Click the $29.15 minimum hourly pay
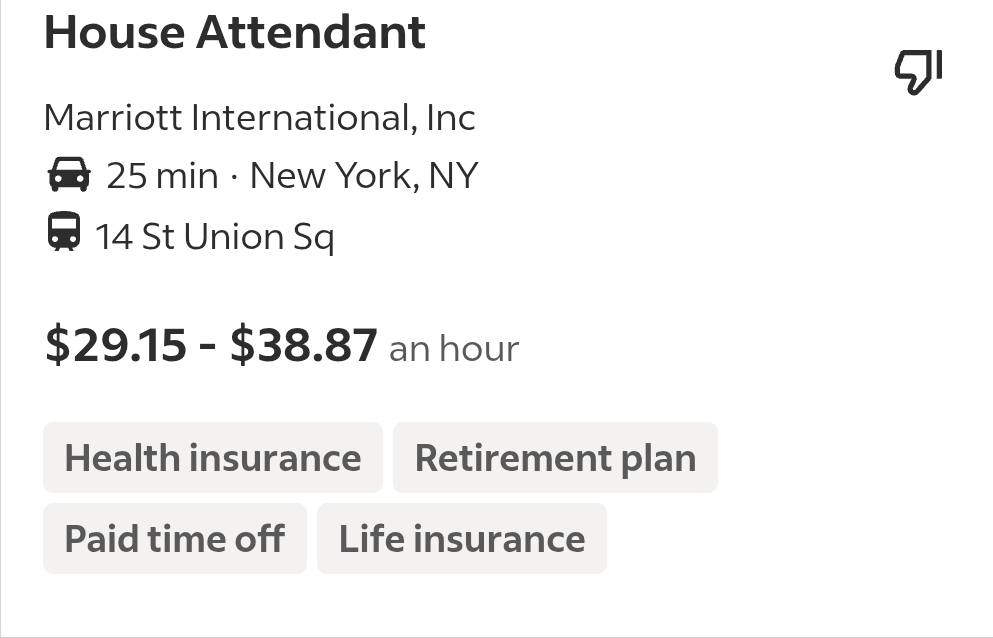This screenshot has width=993, height=638. coord(116,345)
